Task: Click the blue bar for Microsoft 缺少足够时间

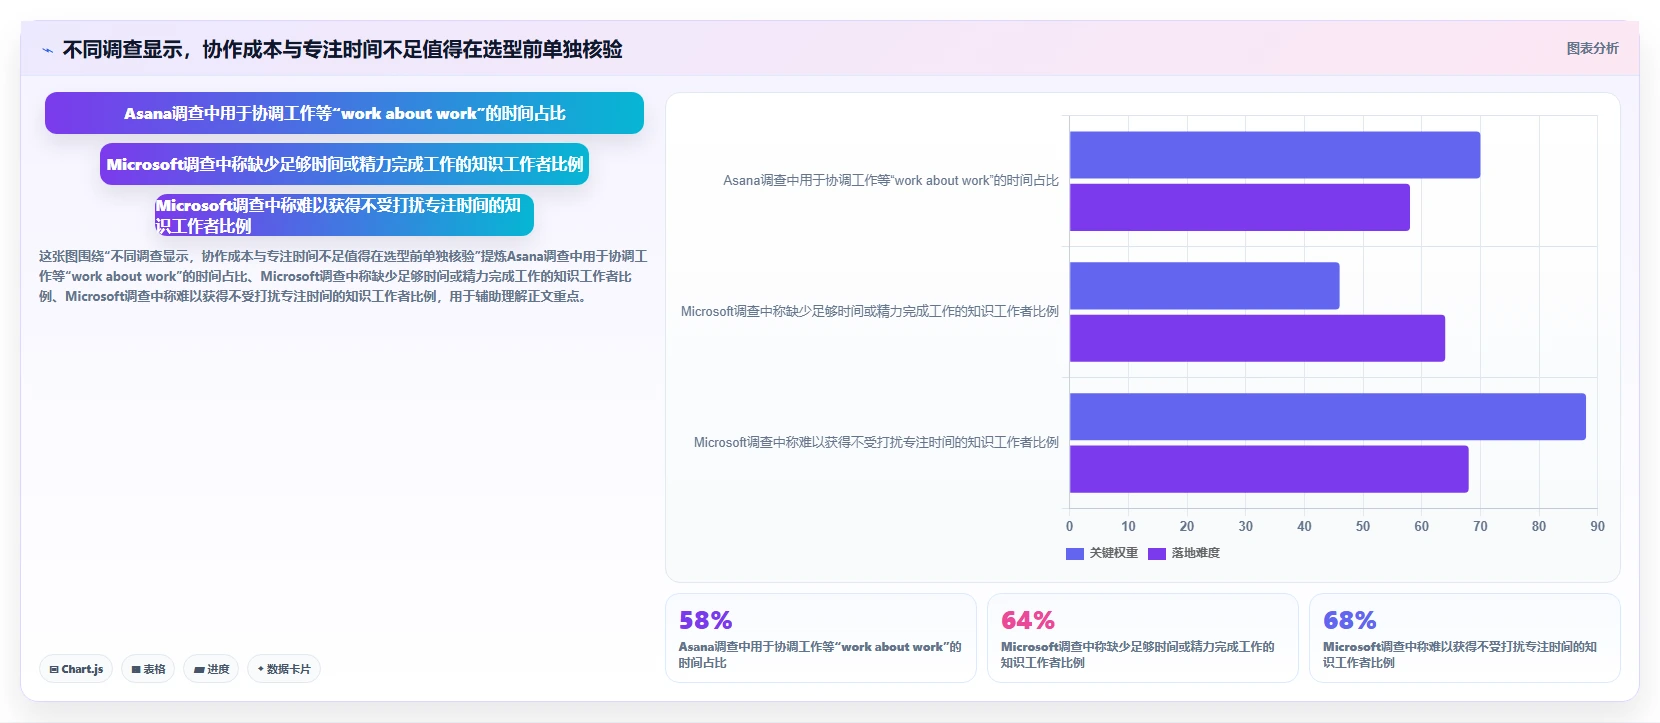Action: [1204, 286]
